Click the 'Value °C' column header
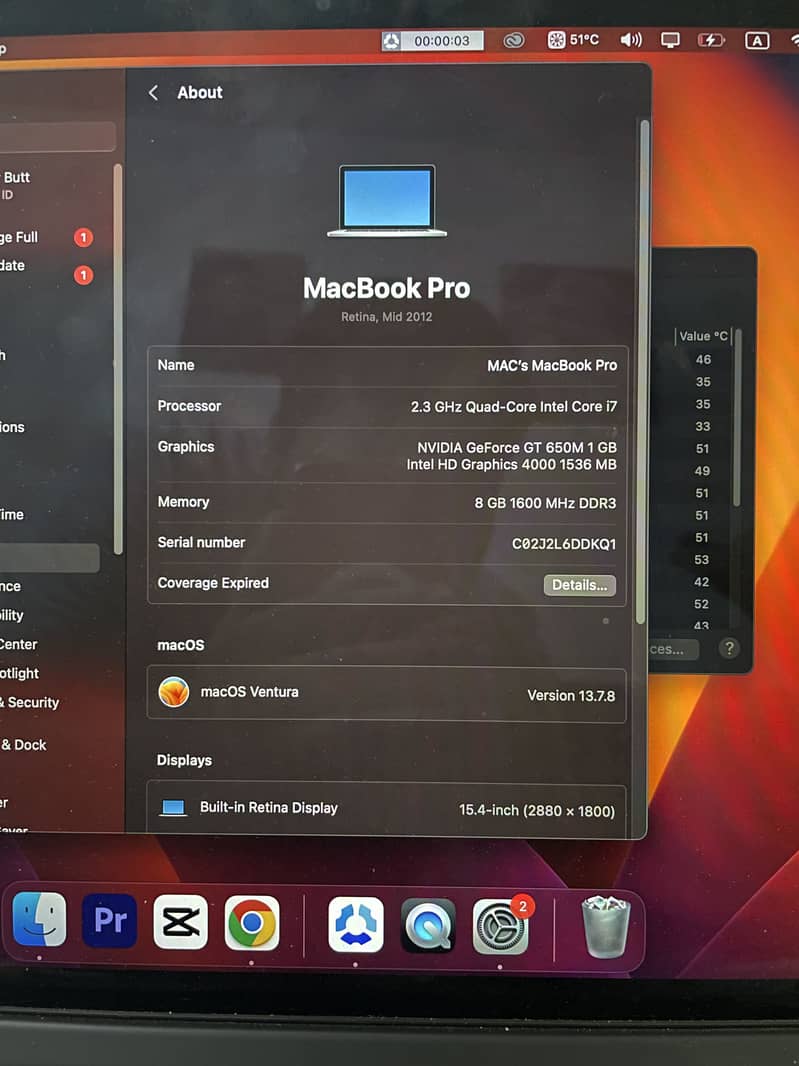 coord(703,336)
